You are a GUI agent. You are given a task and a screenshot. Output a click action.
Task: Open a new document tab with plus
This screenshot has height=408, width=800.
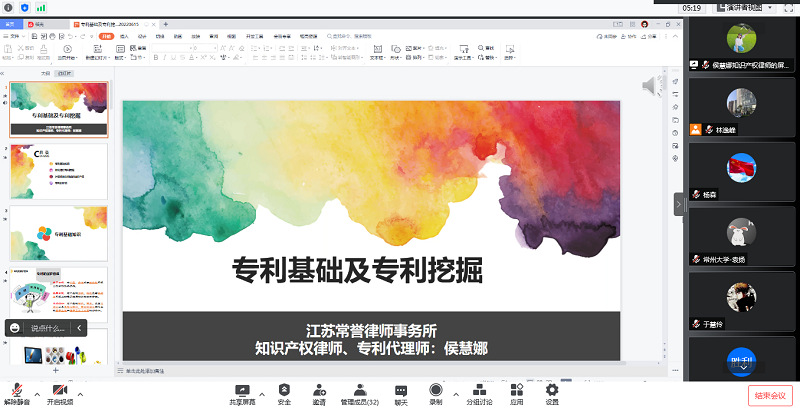(x=166, y=24)
